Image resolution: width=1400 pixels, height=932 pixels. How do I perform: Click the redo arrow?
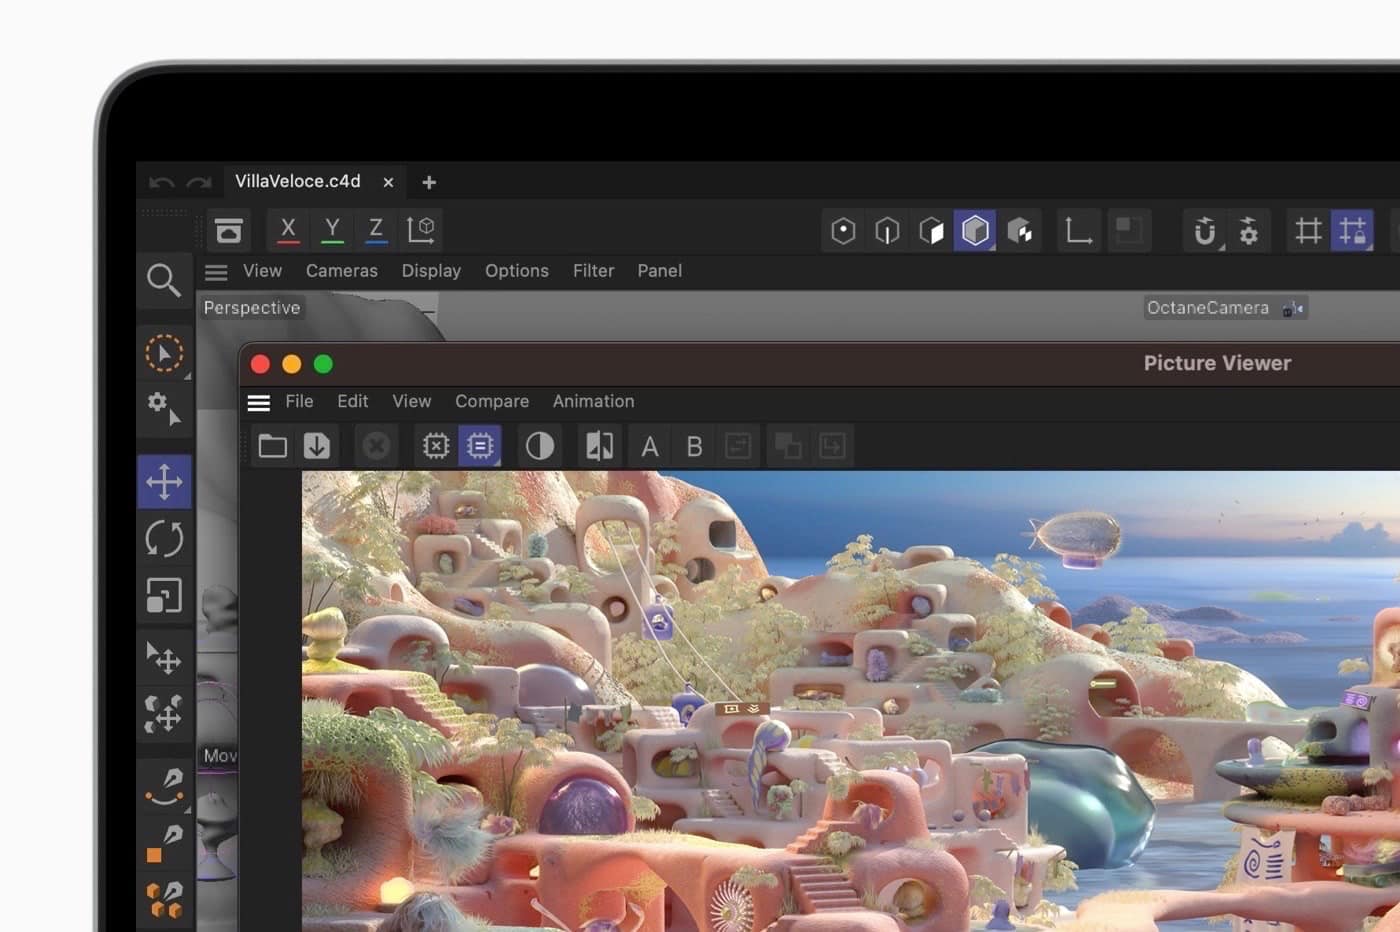pyautogui.click(x=199, y=182)
